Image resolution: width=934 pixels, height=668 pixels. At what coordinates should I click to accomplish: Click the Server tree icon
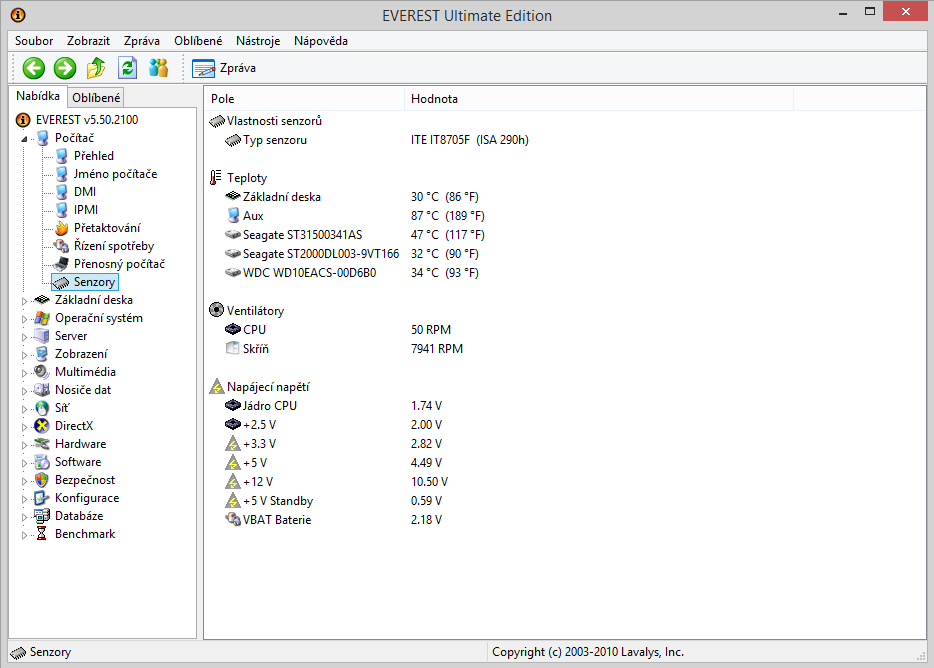(42, 336)
